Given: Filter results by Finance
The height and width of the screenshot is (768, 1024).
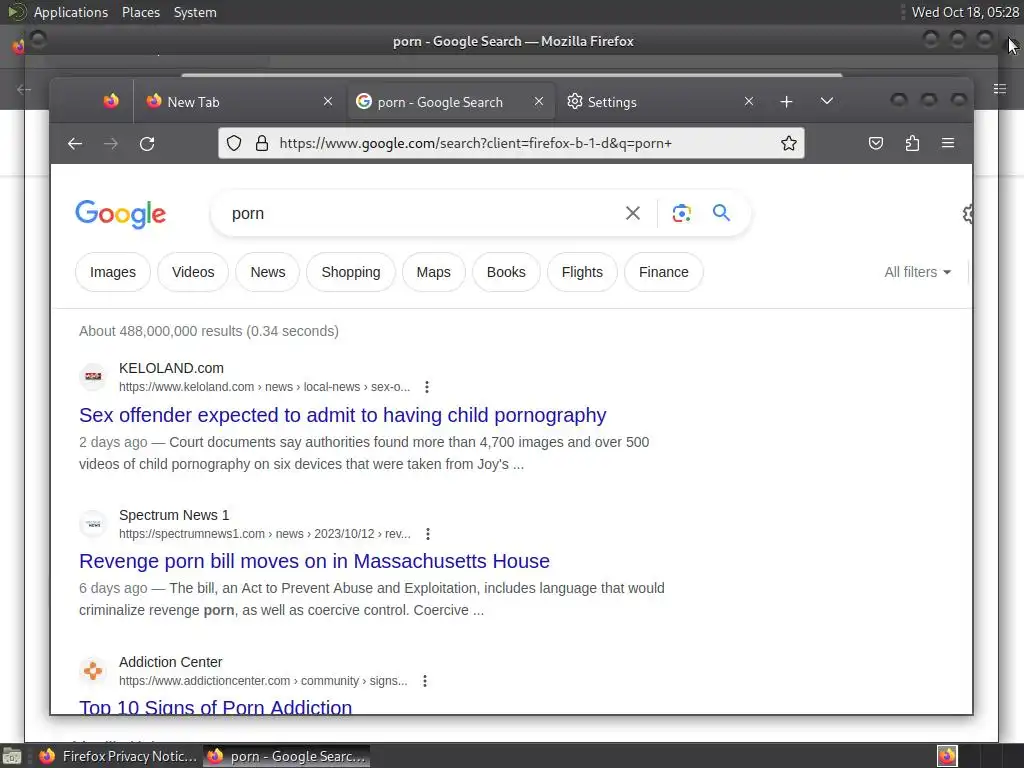Looking at the screenshot, I should pyautogui.click(x=664, y=272).
